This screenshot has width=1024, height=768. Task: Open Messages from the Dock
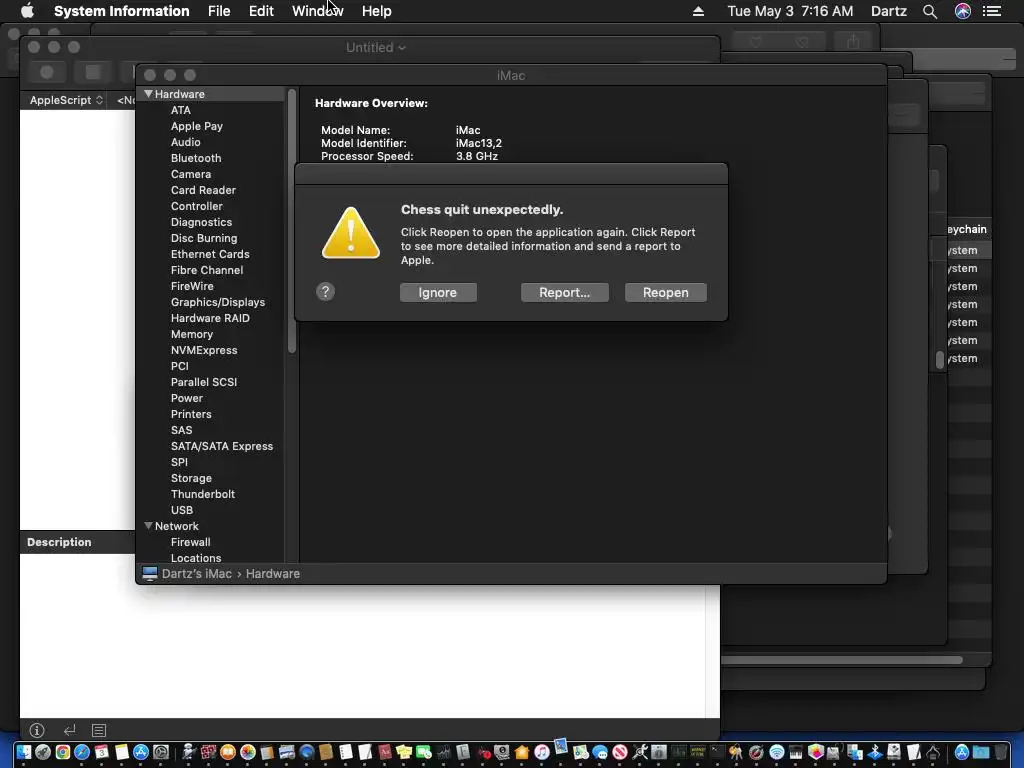point(600,752)
